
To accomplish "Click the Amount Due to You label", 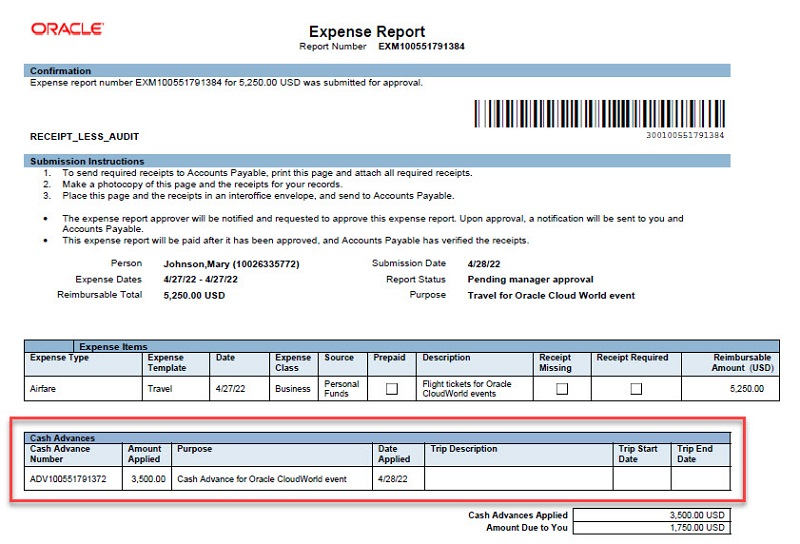I will coord(527,528).
